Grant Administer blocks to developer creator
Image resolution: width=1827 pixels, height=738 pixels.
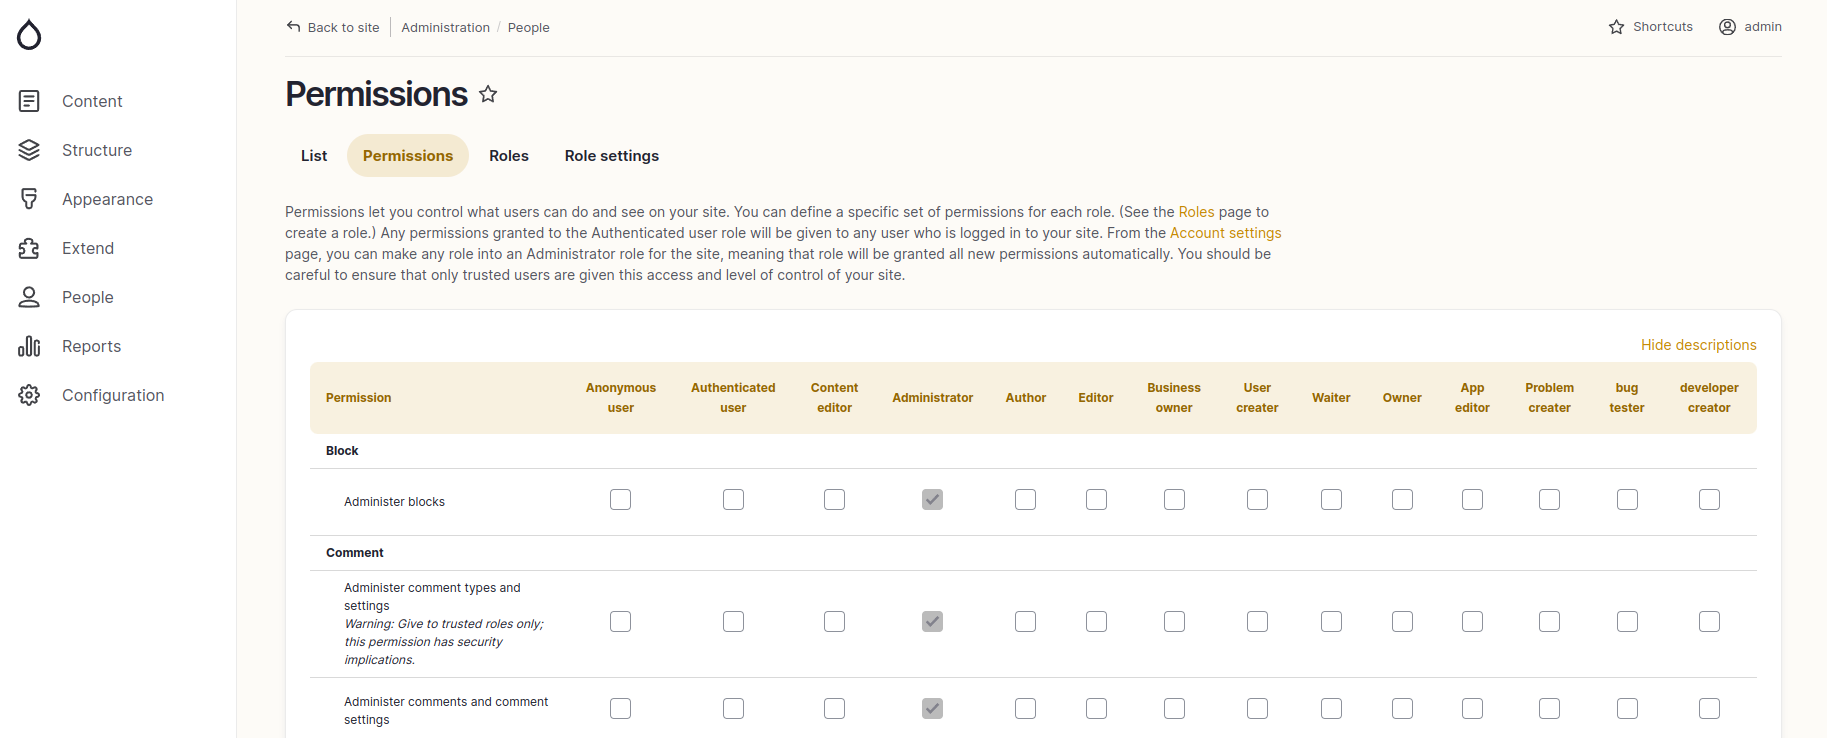[1708, 499]
